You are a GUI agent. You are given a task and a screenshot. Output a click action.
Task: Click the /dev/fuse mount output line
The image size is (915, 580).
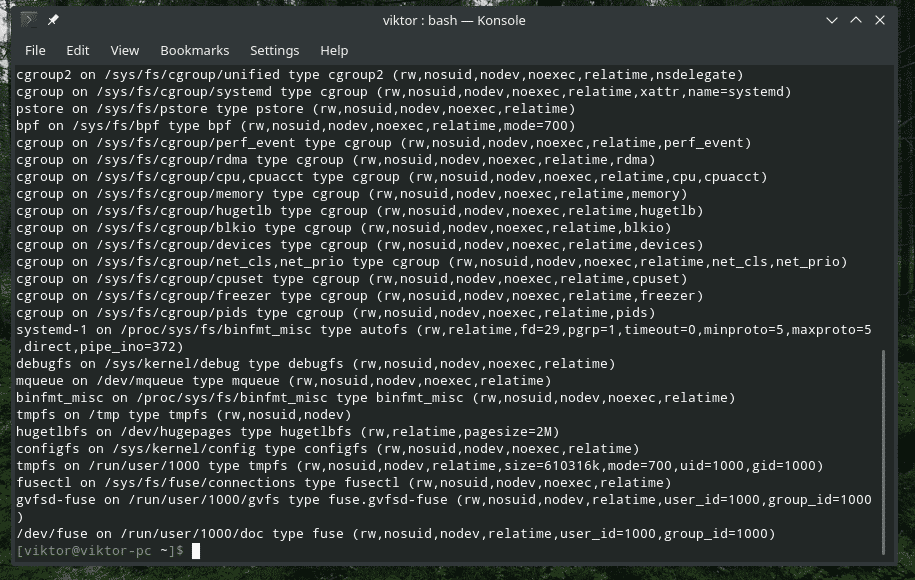click(396, 534)
